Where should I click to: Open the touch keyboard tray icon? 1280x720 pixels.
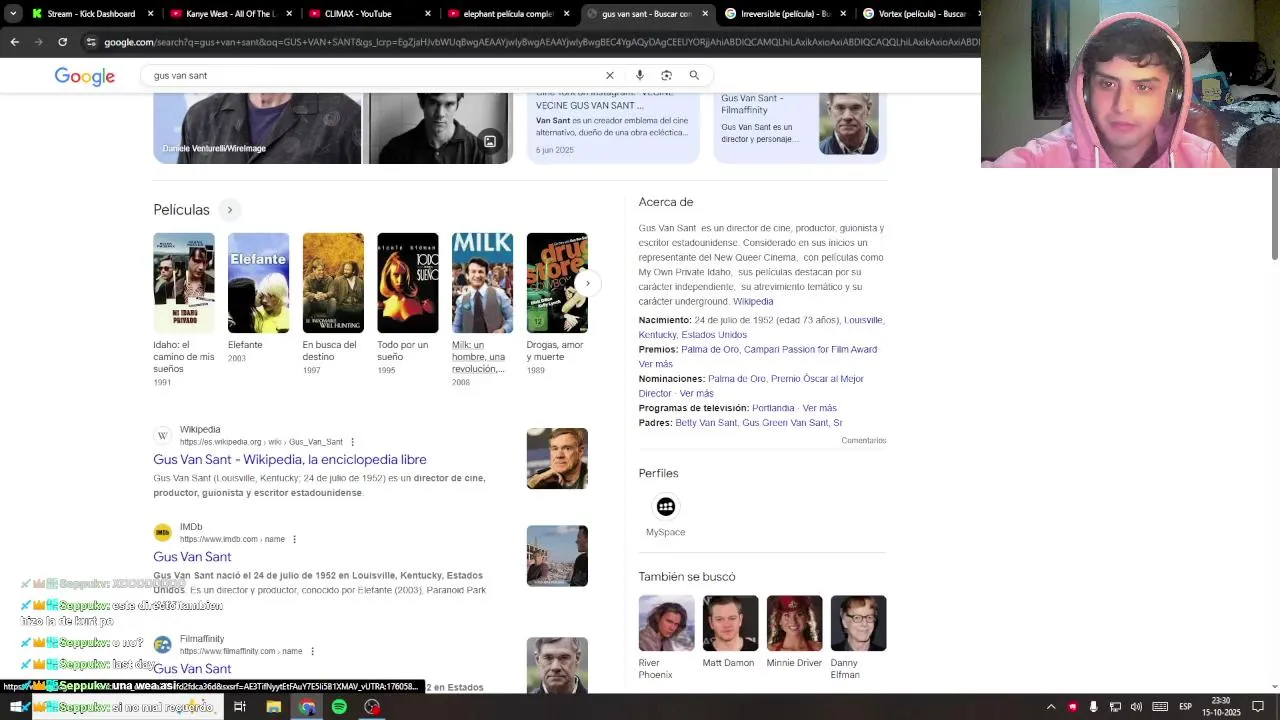click(1160, 707)
